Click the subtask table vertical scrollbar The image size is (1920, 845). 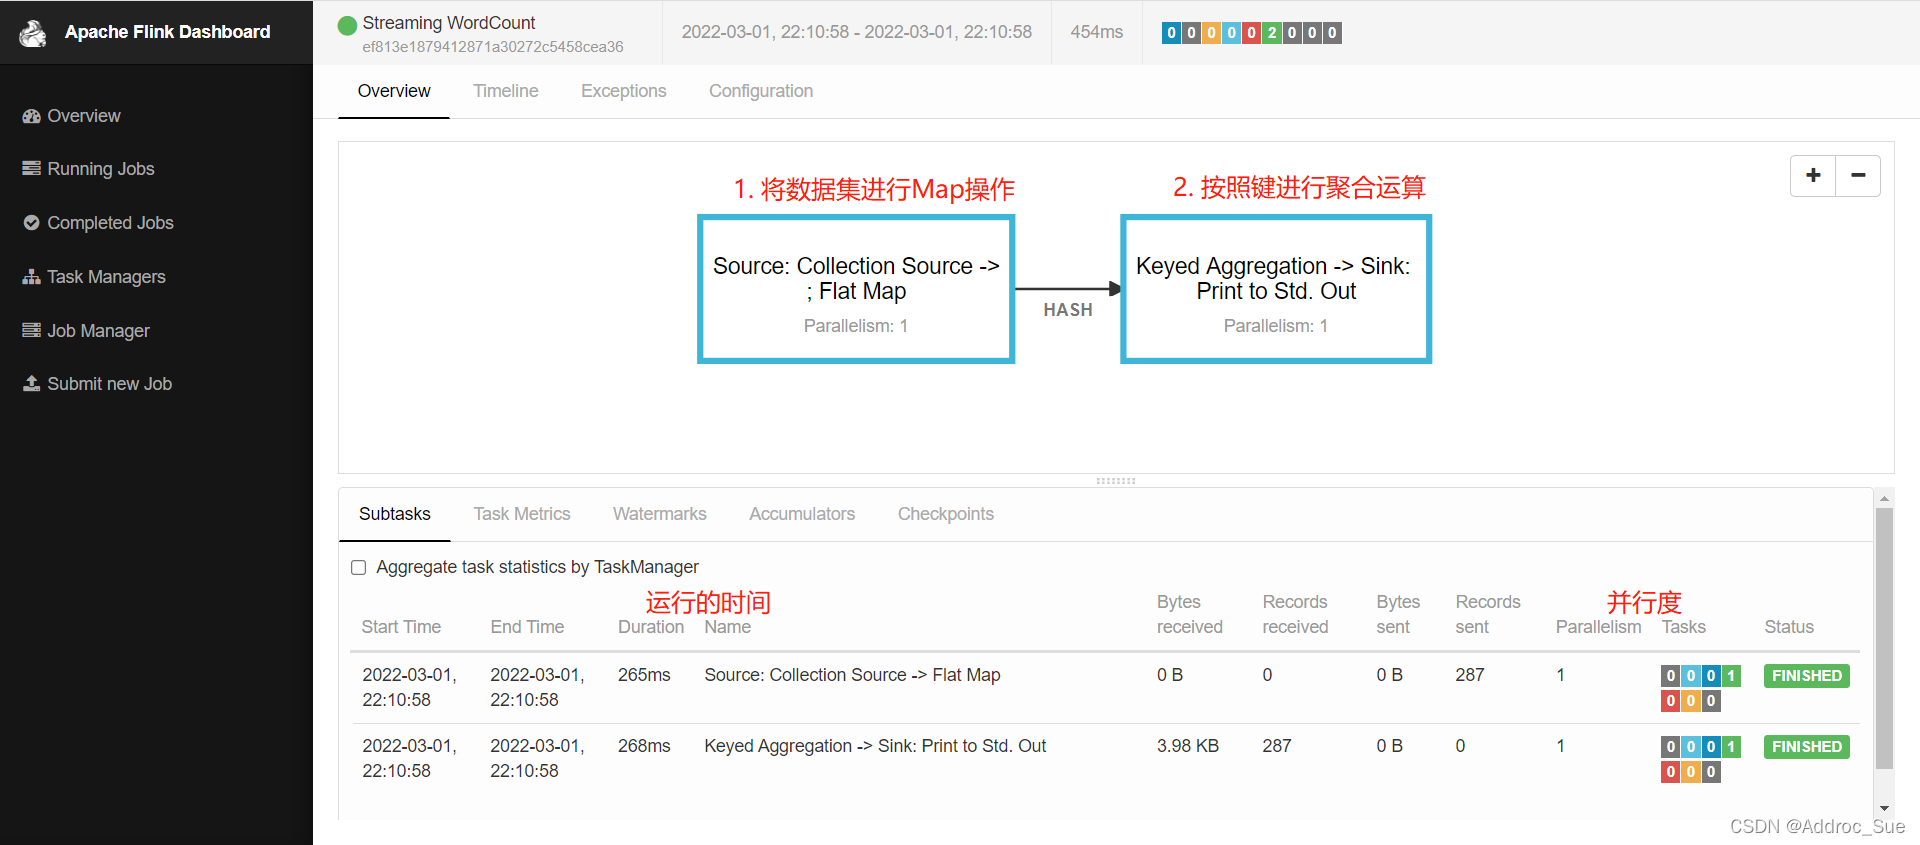click(x=1884, y=640)
